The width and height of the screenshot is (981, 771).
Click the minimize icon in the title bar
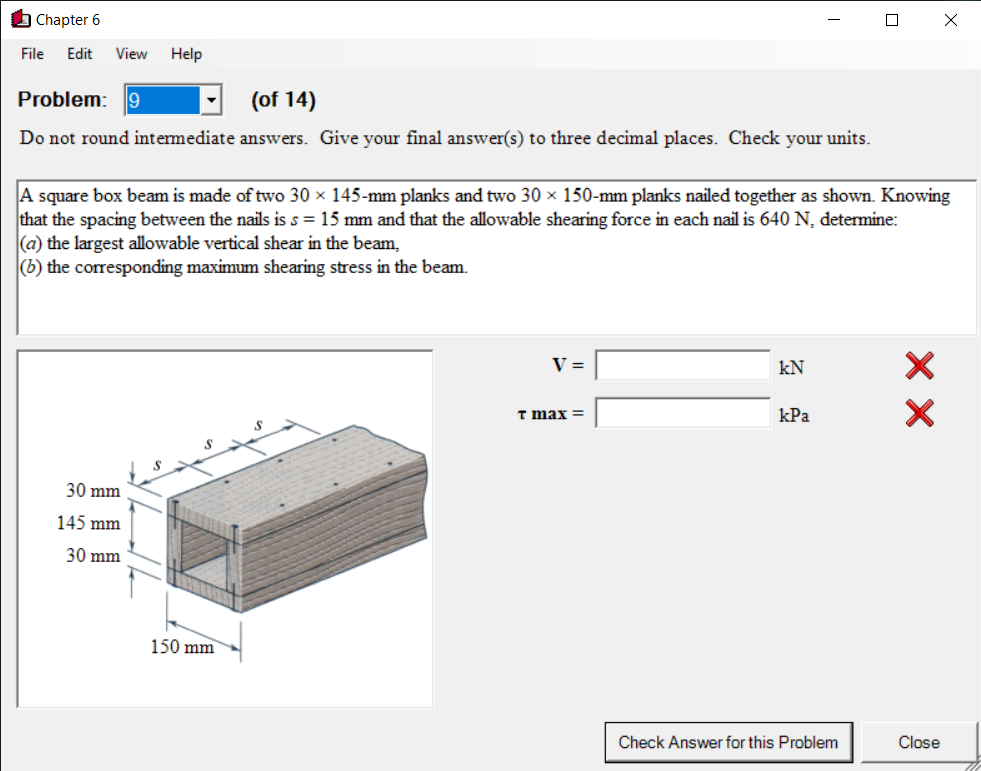click(833, 19)
